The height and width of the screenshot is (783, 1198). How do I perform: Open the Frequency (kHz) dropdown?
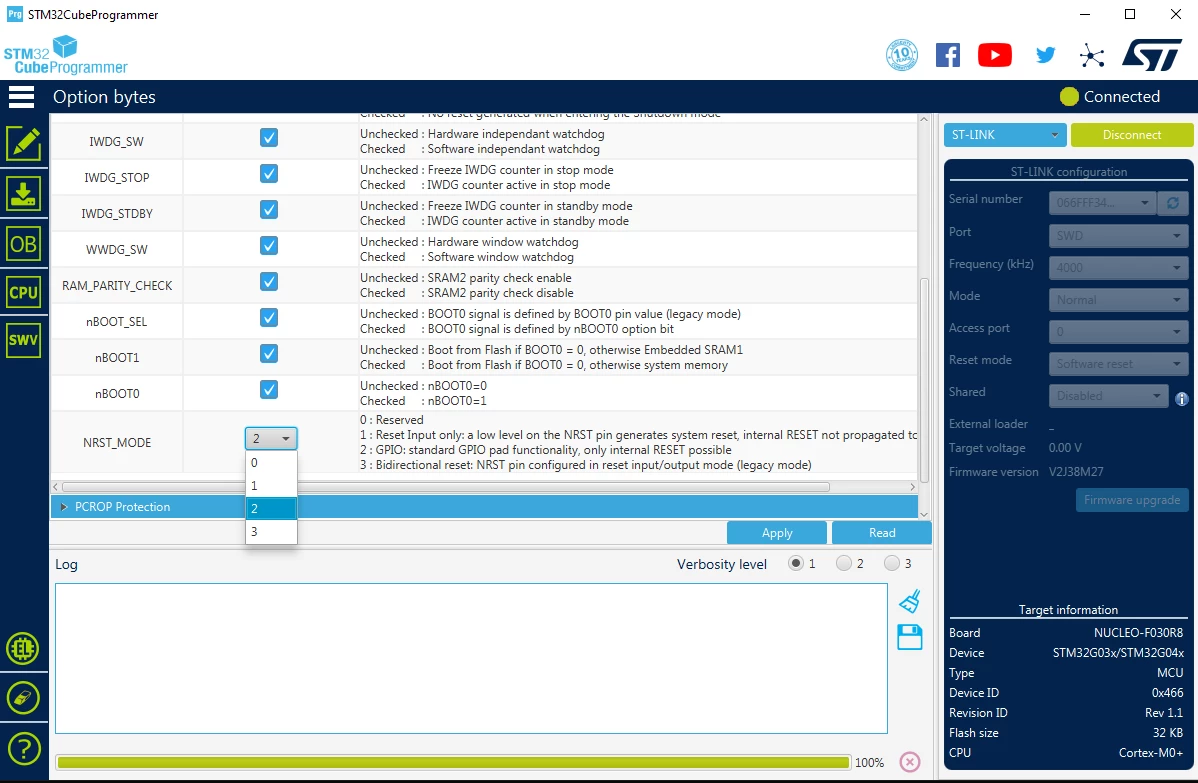[1118, 267]
